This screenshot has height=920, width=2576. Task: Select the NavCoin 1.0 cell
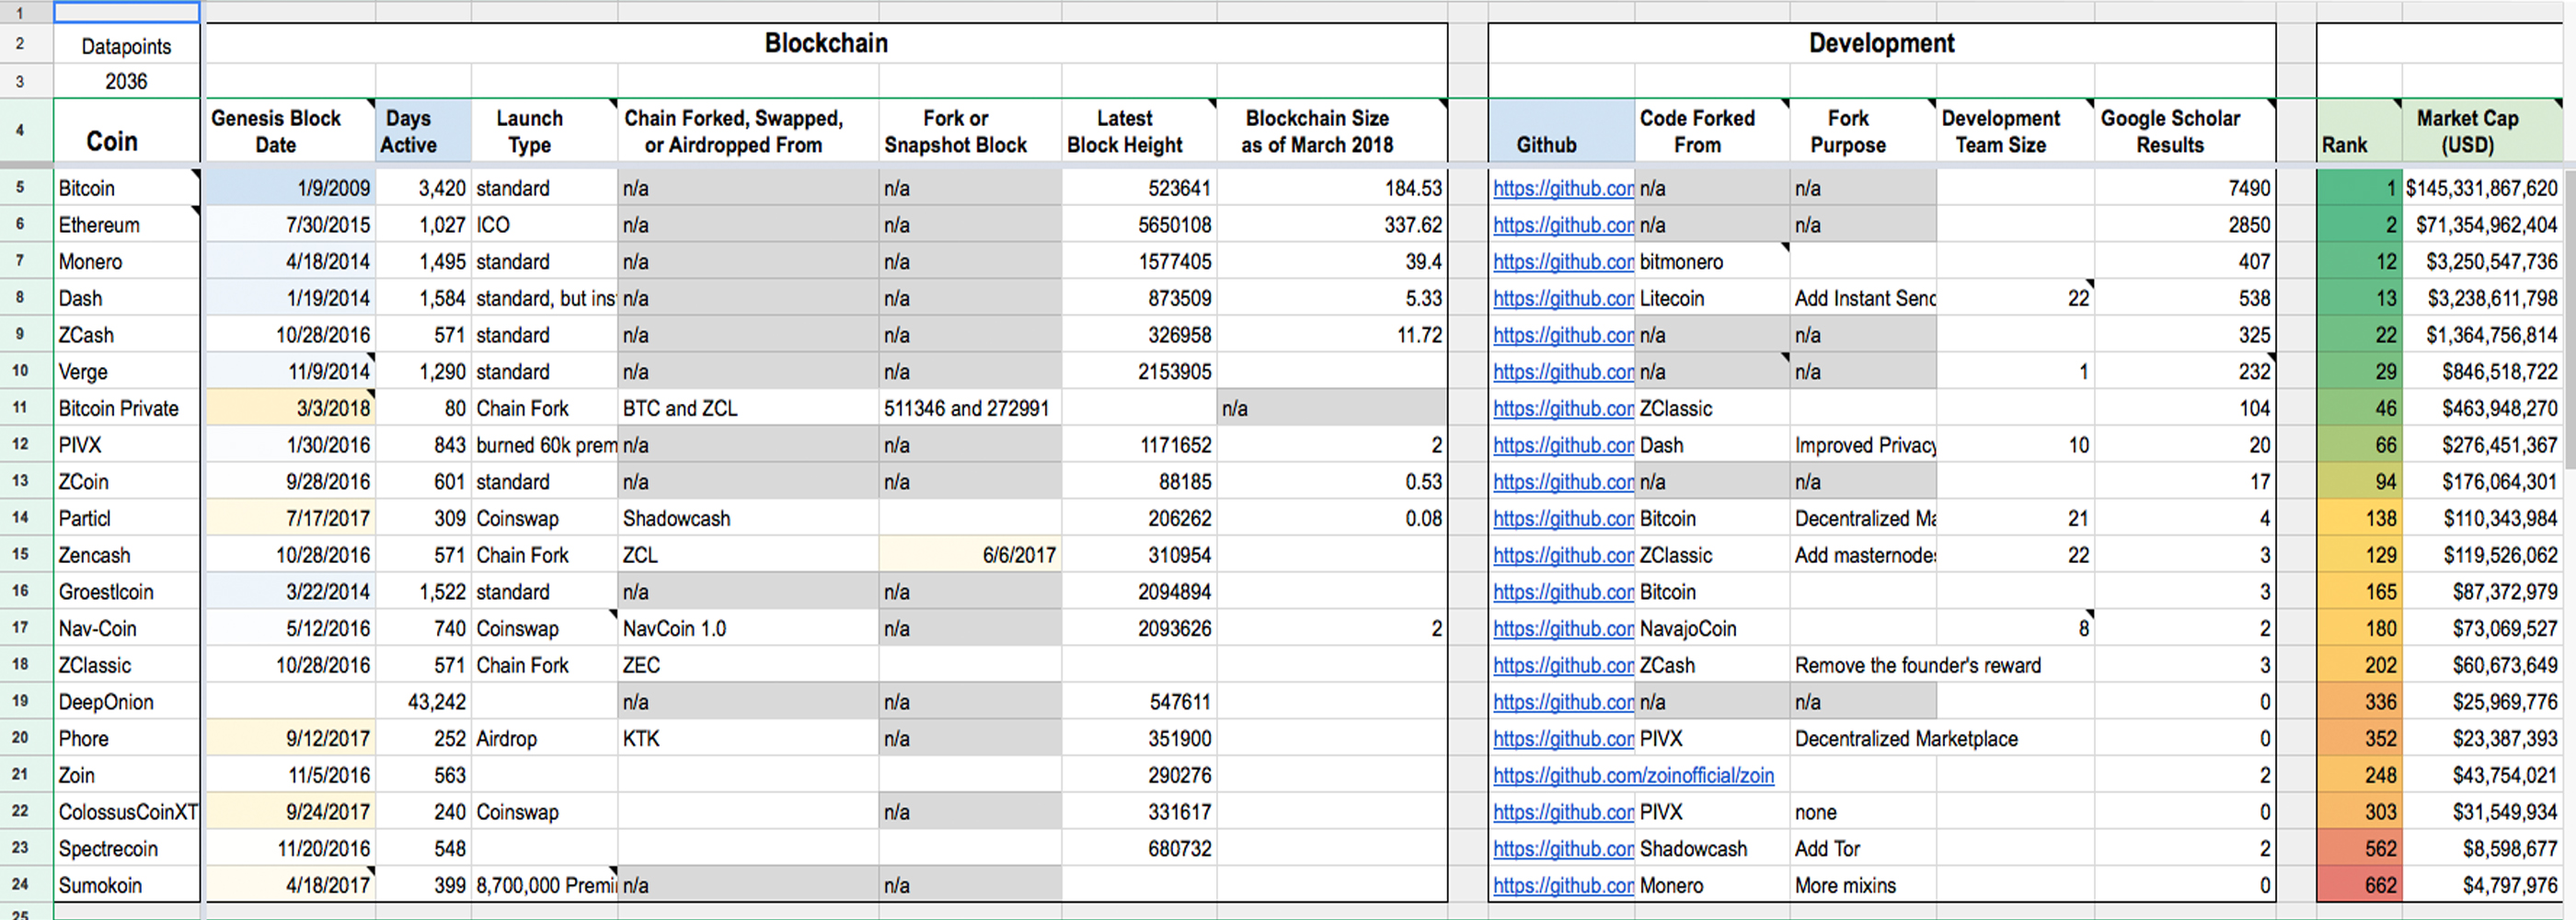click(x=748, y=628)
